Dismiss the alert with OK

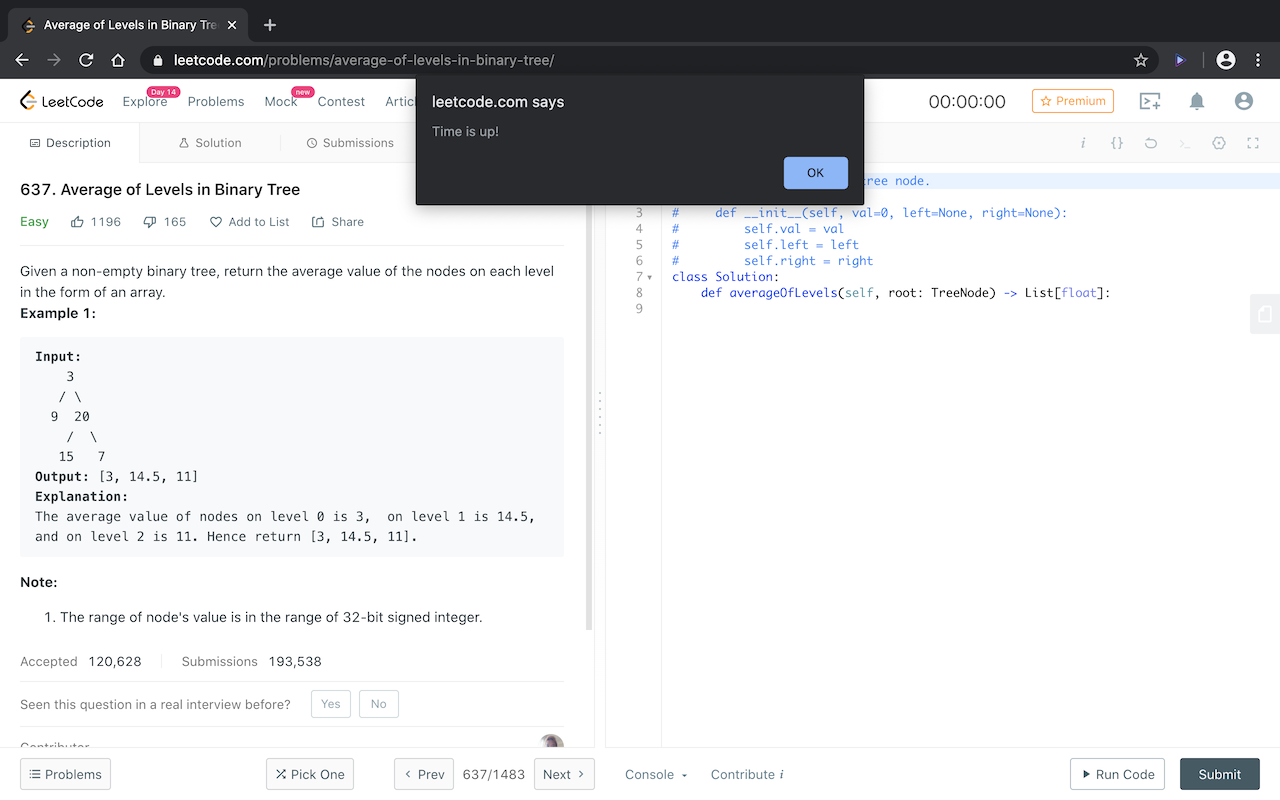coord(815,173)
